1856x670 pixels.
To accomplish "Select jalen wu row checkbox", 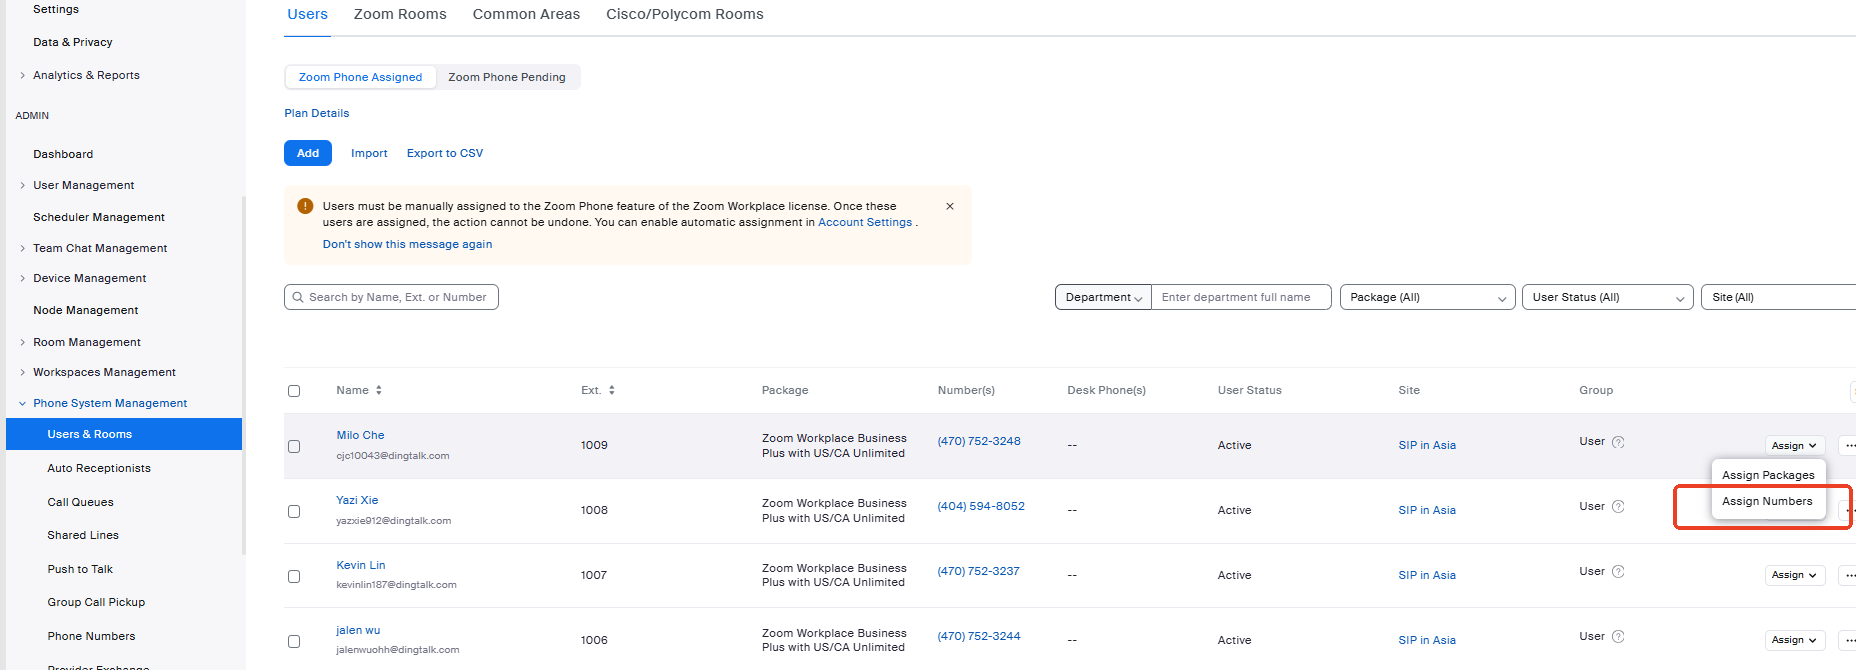I will point(294,641).
